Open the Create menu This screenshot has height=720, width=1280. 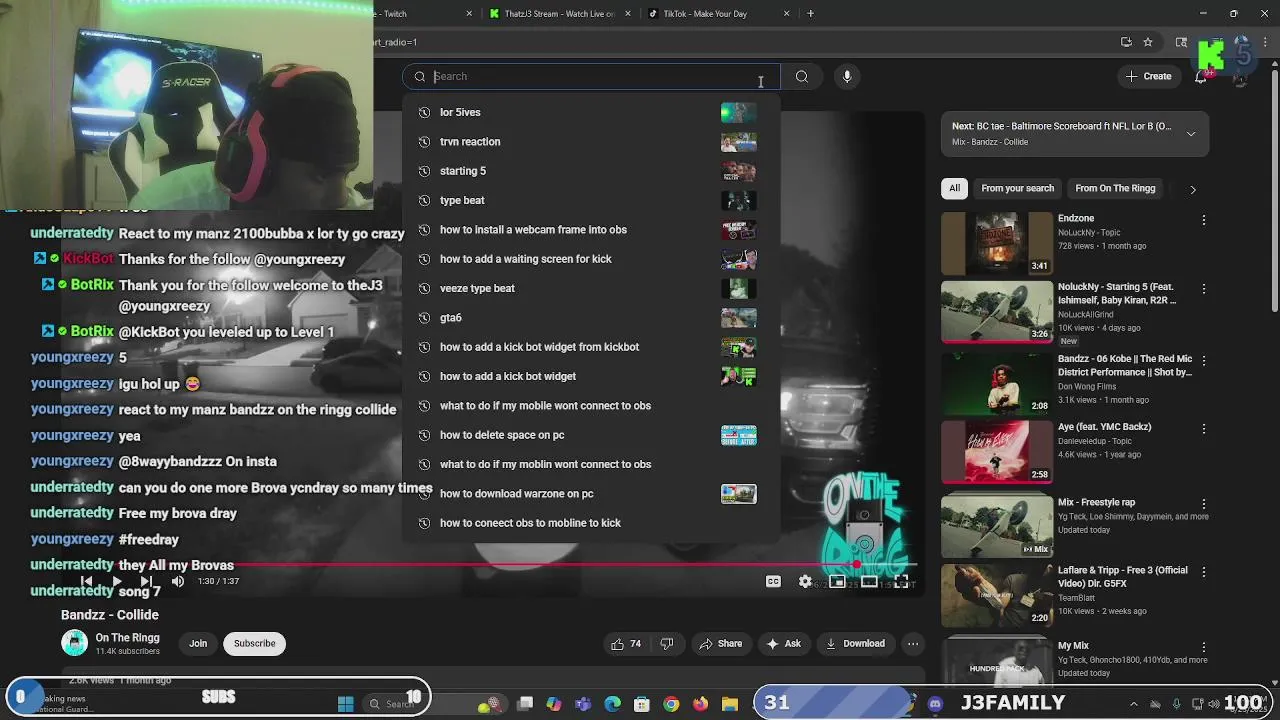coord(1148,76)
